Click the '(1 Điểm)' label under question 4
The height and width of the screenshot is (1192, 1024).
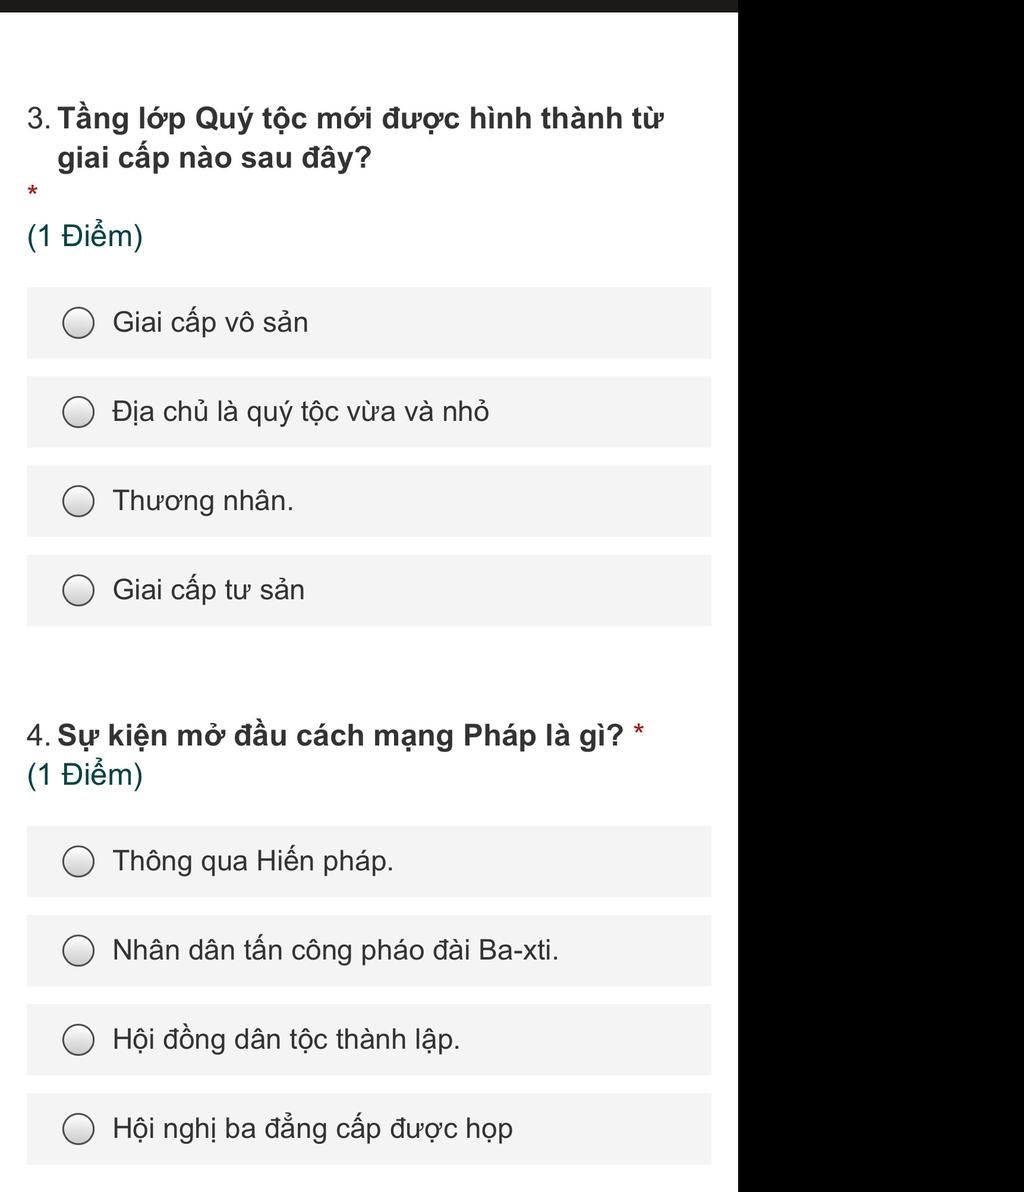point(85,775)
